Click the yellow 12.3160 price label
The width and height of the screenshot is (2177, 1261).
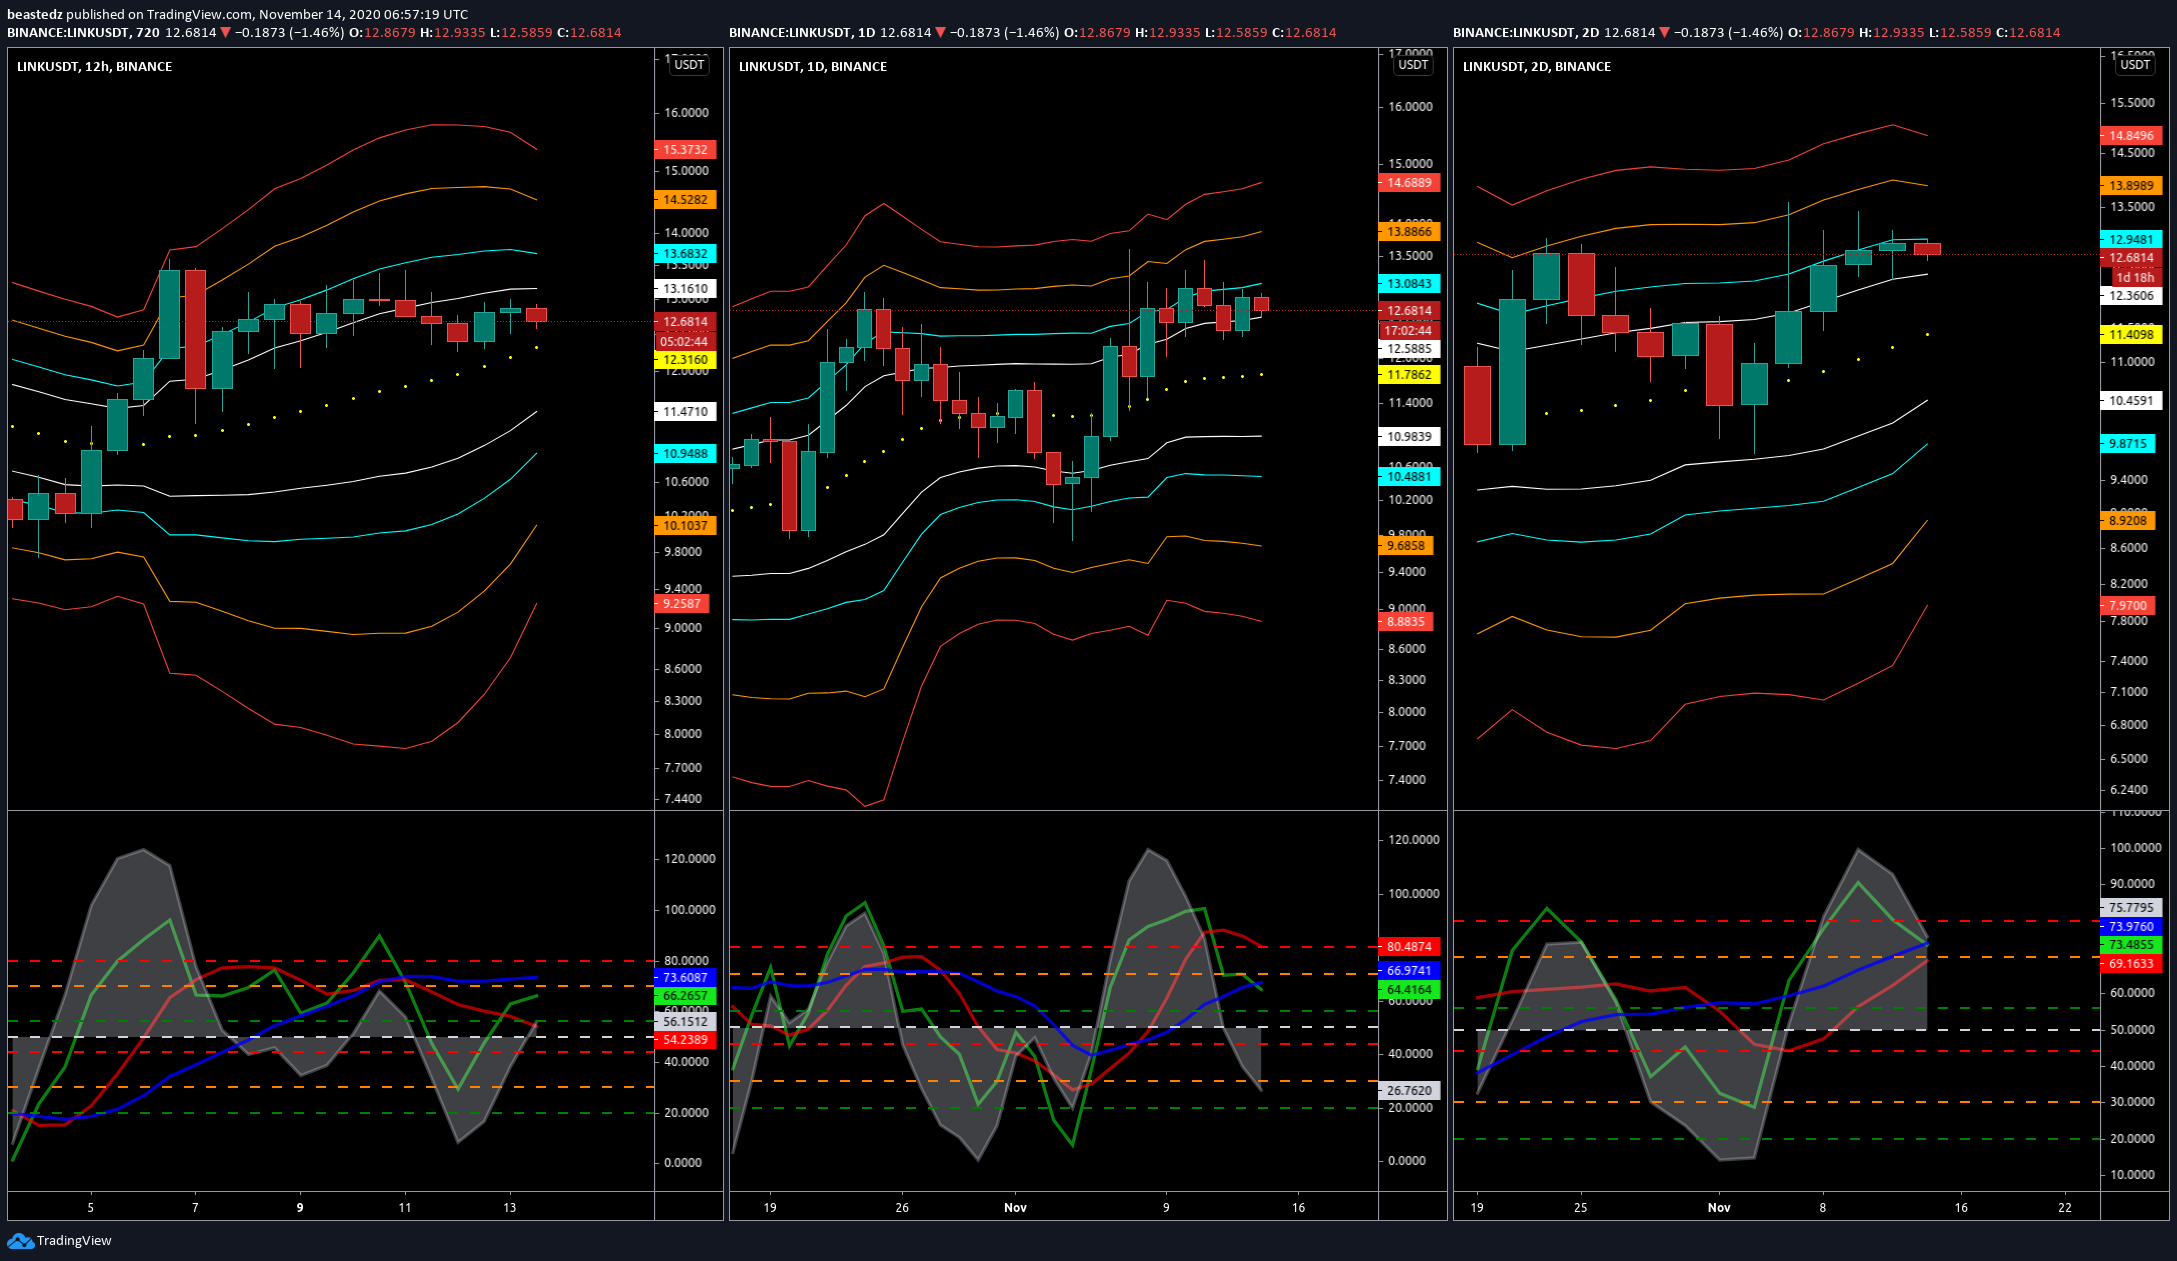(x=685, y=360)
